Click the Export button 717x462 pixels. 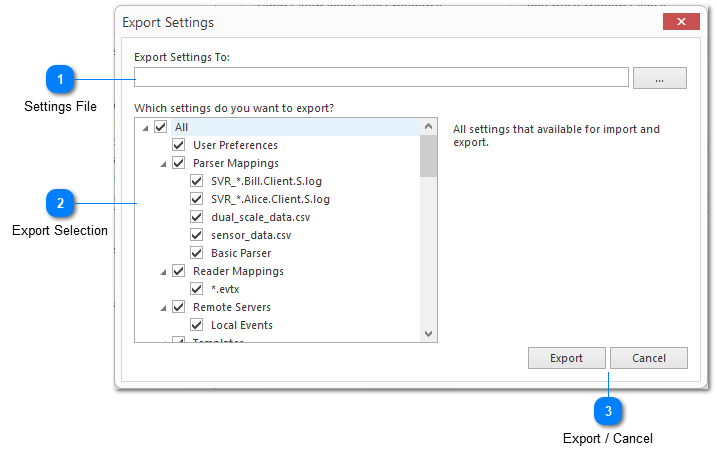(567, 358)
